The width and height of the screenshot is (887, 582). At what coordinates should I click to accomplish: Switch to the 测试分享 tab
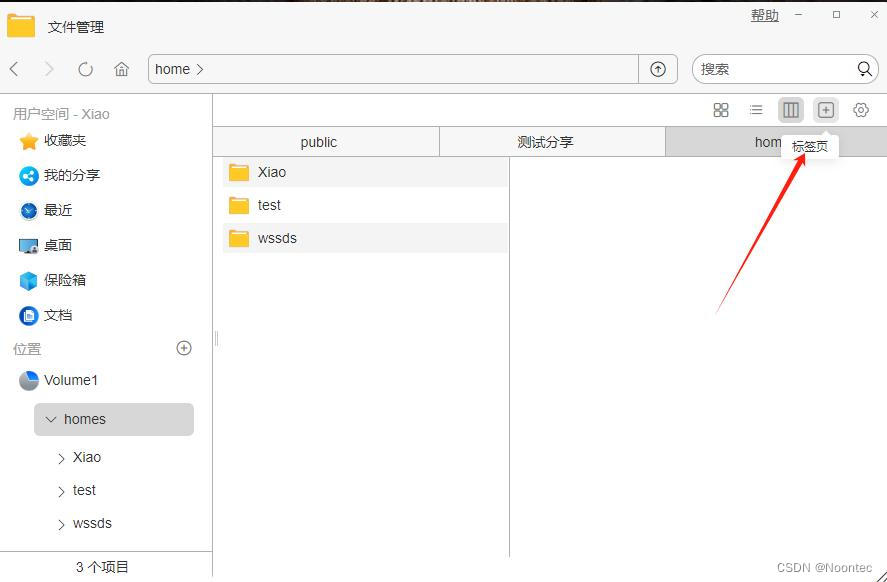coord(552,142)
